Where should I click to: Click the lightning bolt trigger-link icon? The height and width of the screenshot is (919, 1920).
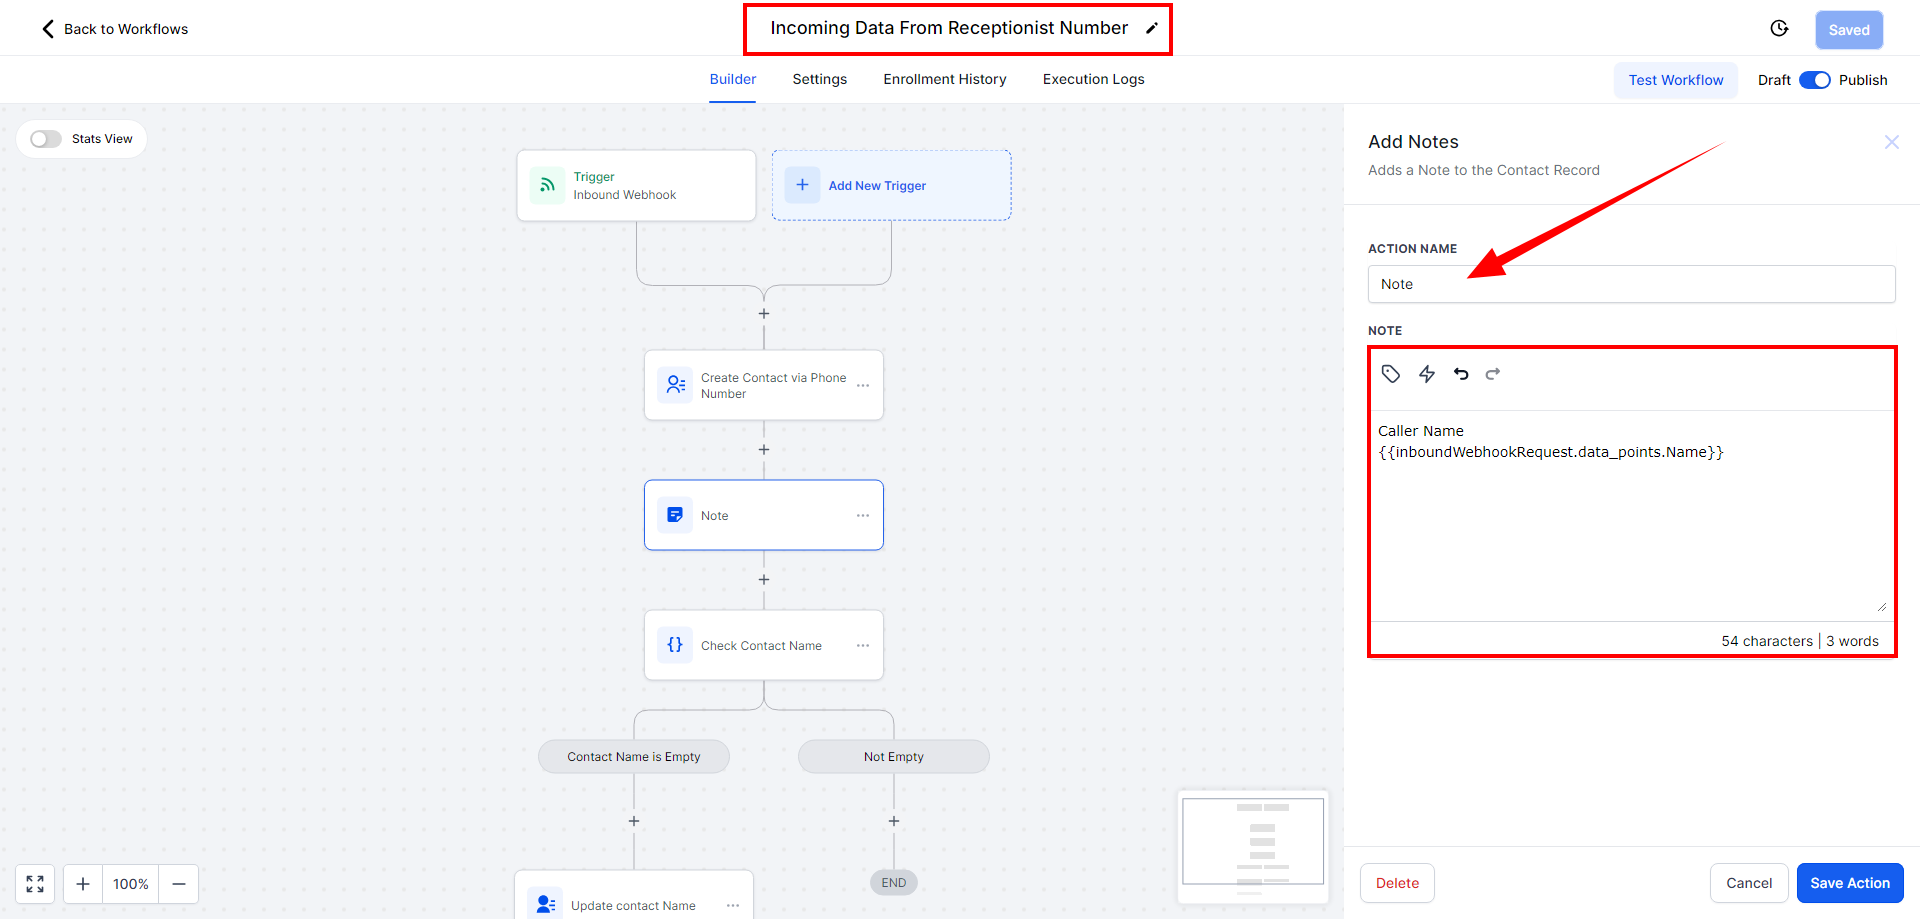click(x=1427, y=374)
